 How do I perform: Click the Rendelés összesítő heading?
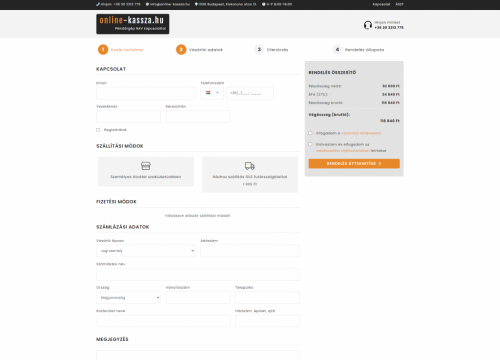332,72
